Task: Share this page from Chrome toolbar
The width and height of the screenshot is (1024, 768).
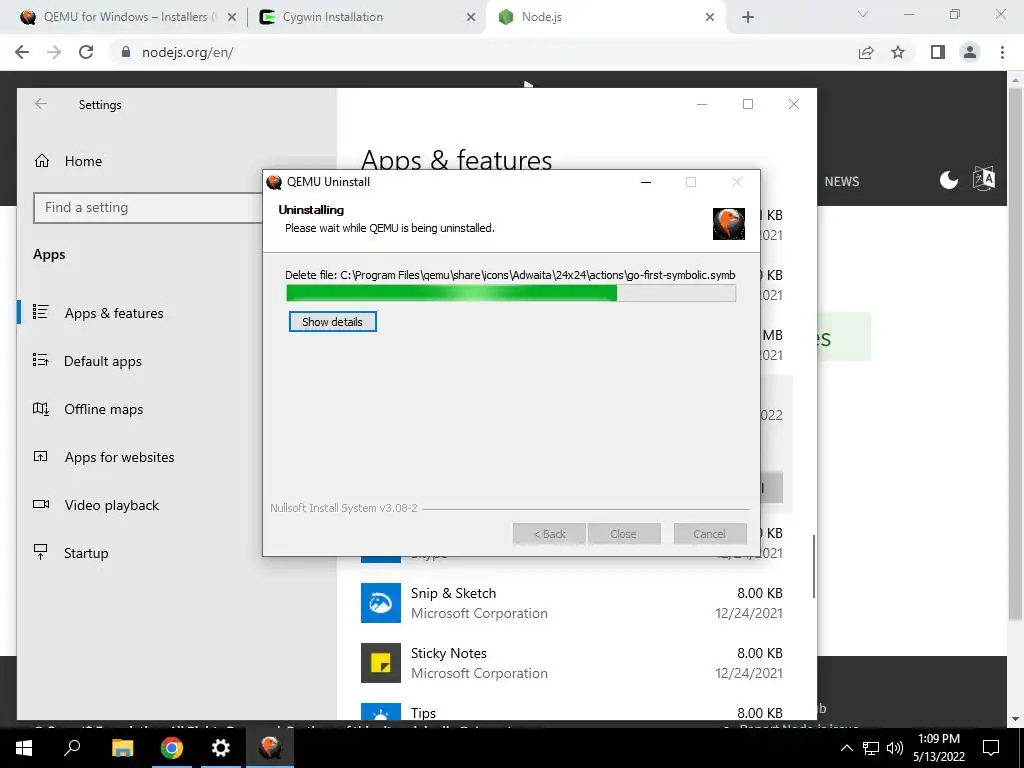Action: pos(866,52)
